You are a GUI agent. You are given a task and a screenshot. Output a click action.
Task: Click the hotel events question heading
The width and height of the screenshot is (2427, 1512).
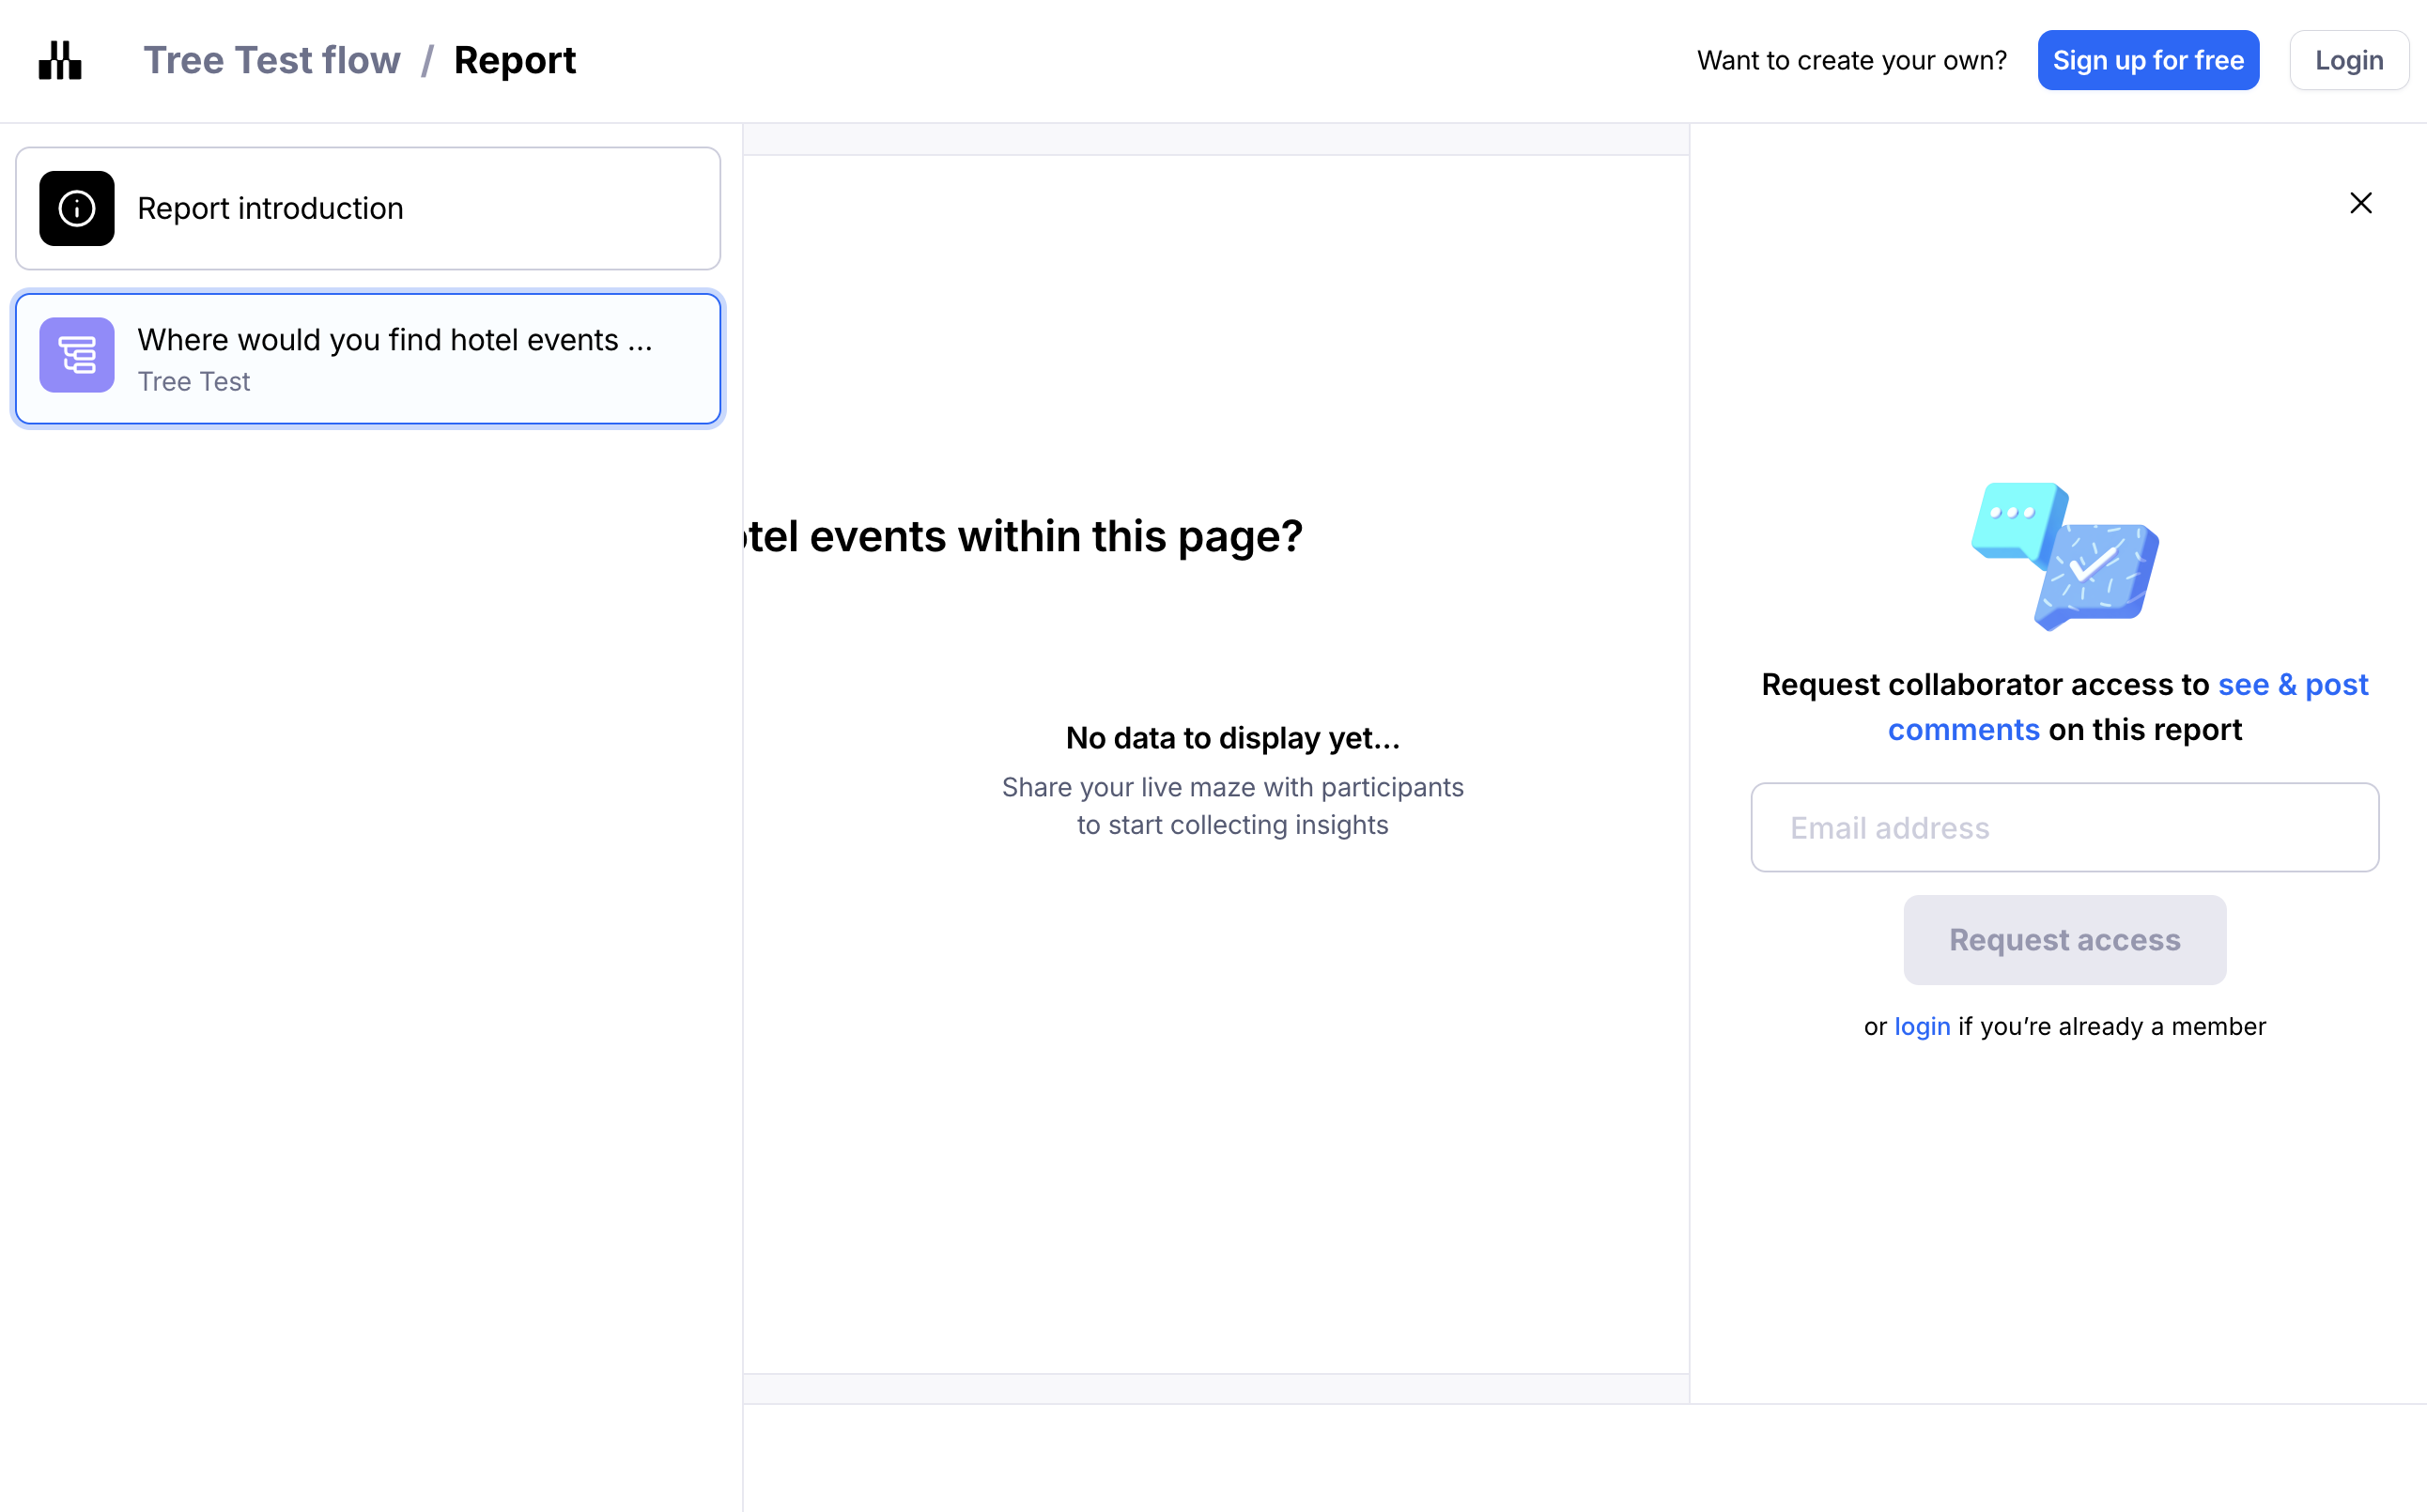coord(1024,536)
